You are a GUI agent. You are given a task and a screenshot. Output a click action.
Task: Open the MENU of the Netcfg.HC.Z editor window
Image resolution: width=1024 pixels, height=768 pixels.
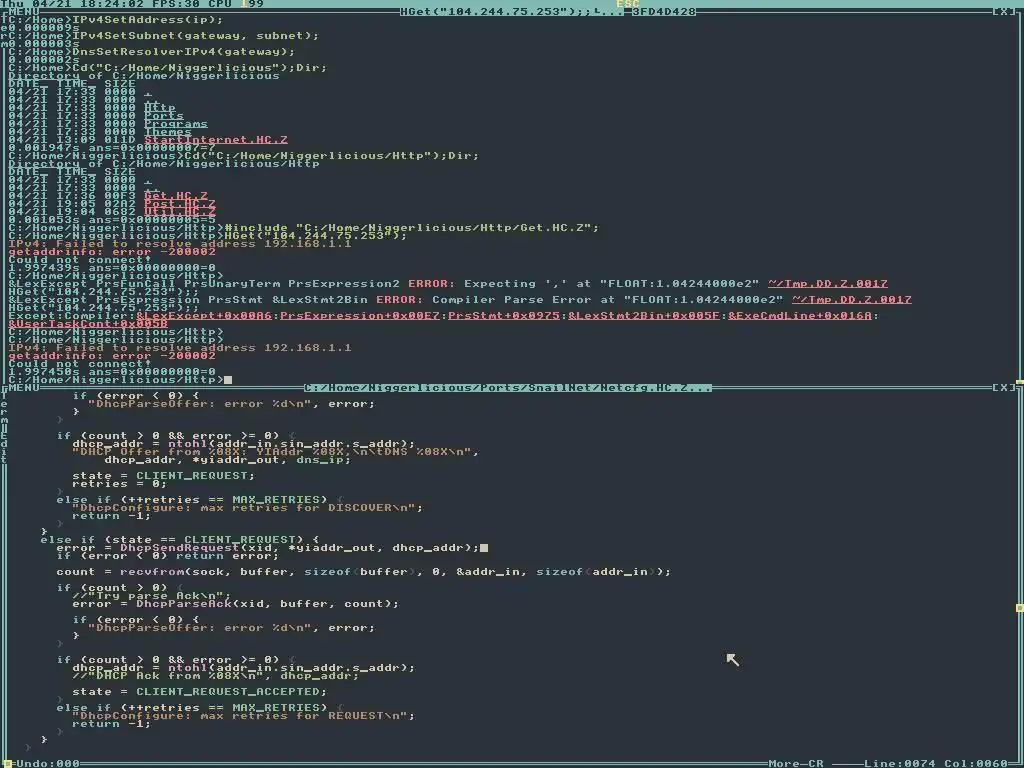[24, 388]
